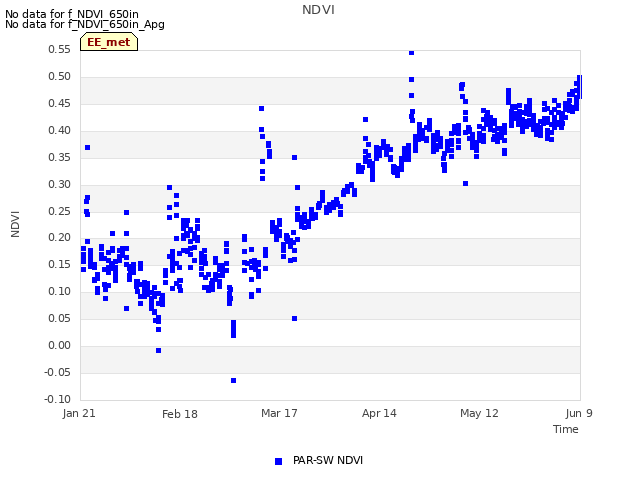Click the topmost outlier data point near 0.55
Image resolution: width=640 pixels, height=480 pixels.
click(x=411, y=53)
